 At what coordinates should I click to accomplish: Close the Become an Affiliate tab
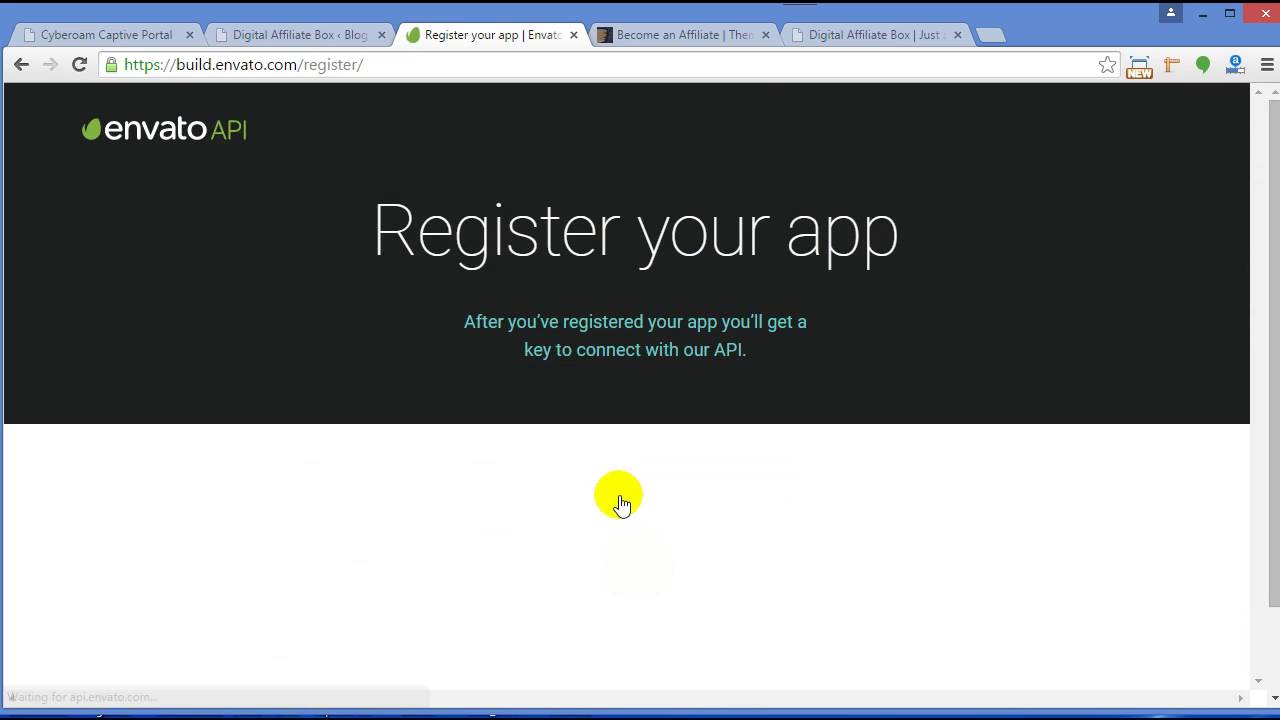click(765, 35)
